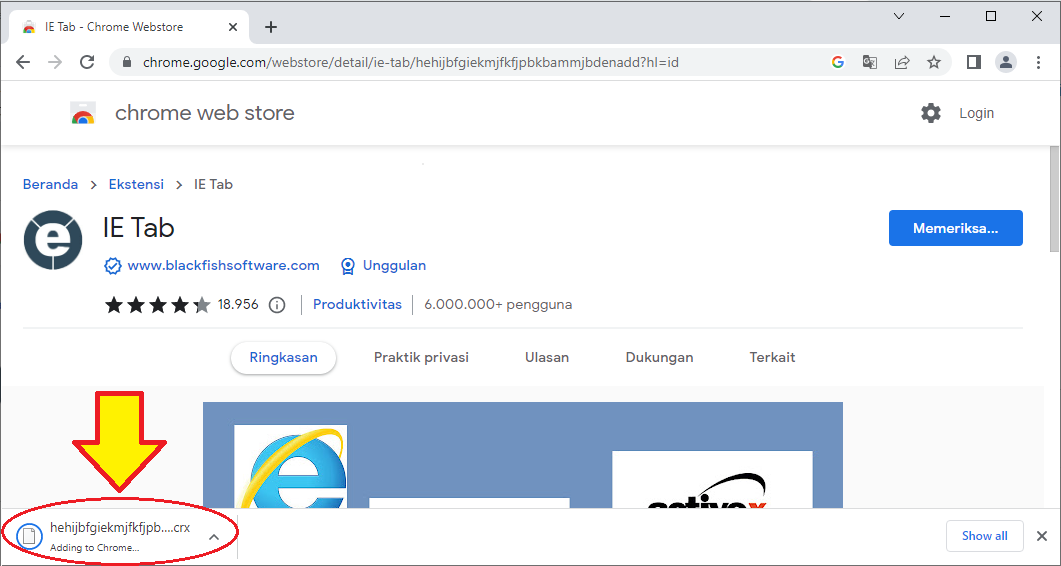Share this page via share icon
Image resolution: width=1061 pixels, height=566 pixels.
coord(901,62)
